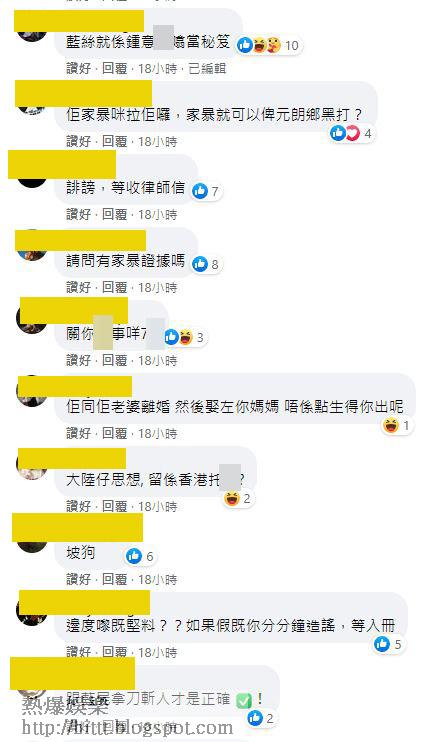Click the 18小時 timestamp under 元朗鄉黑打 comment

(158, 141)
